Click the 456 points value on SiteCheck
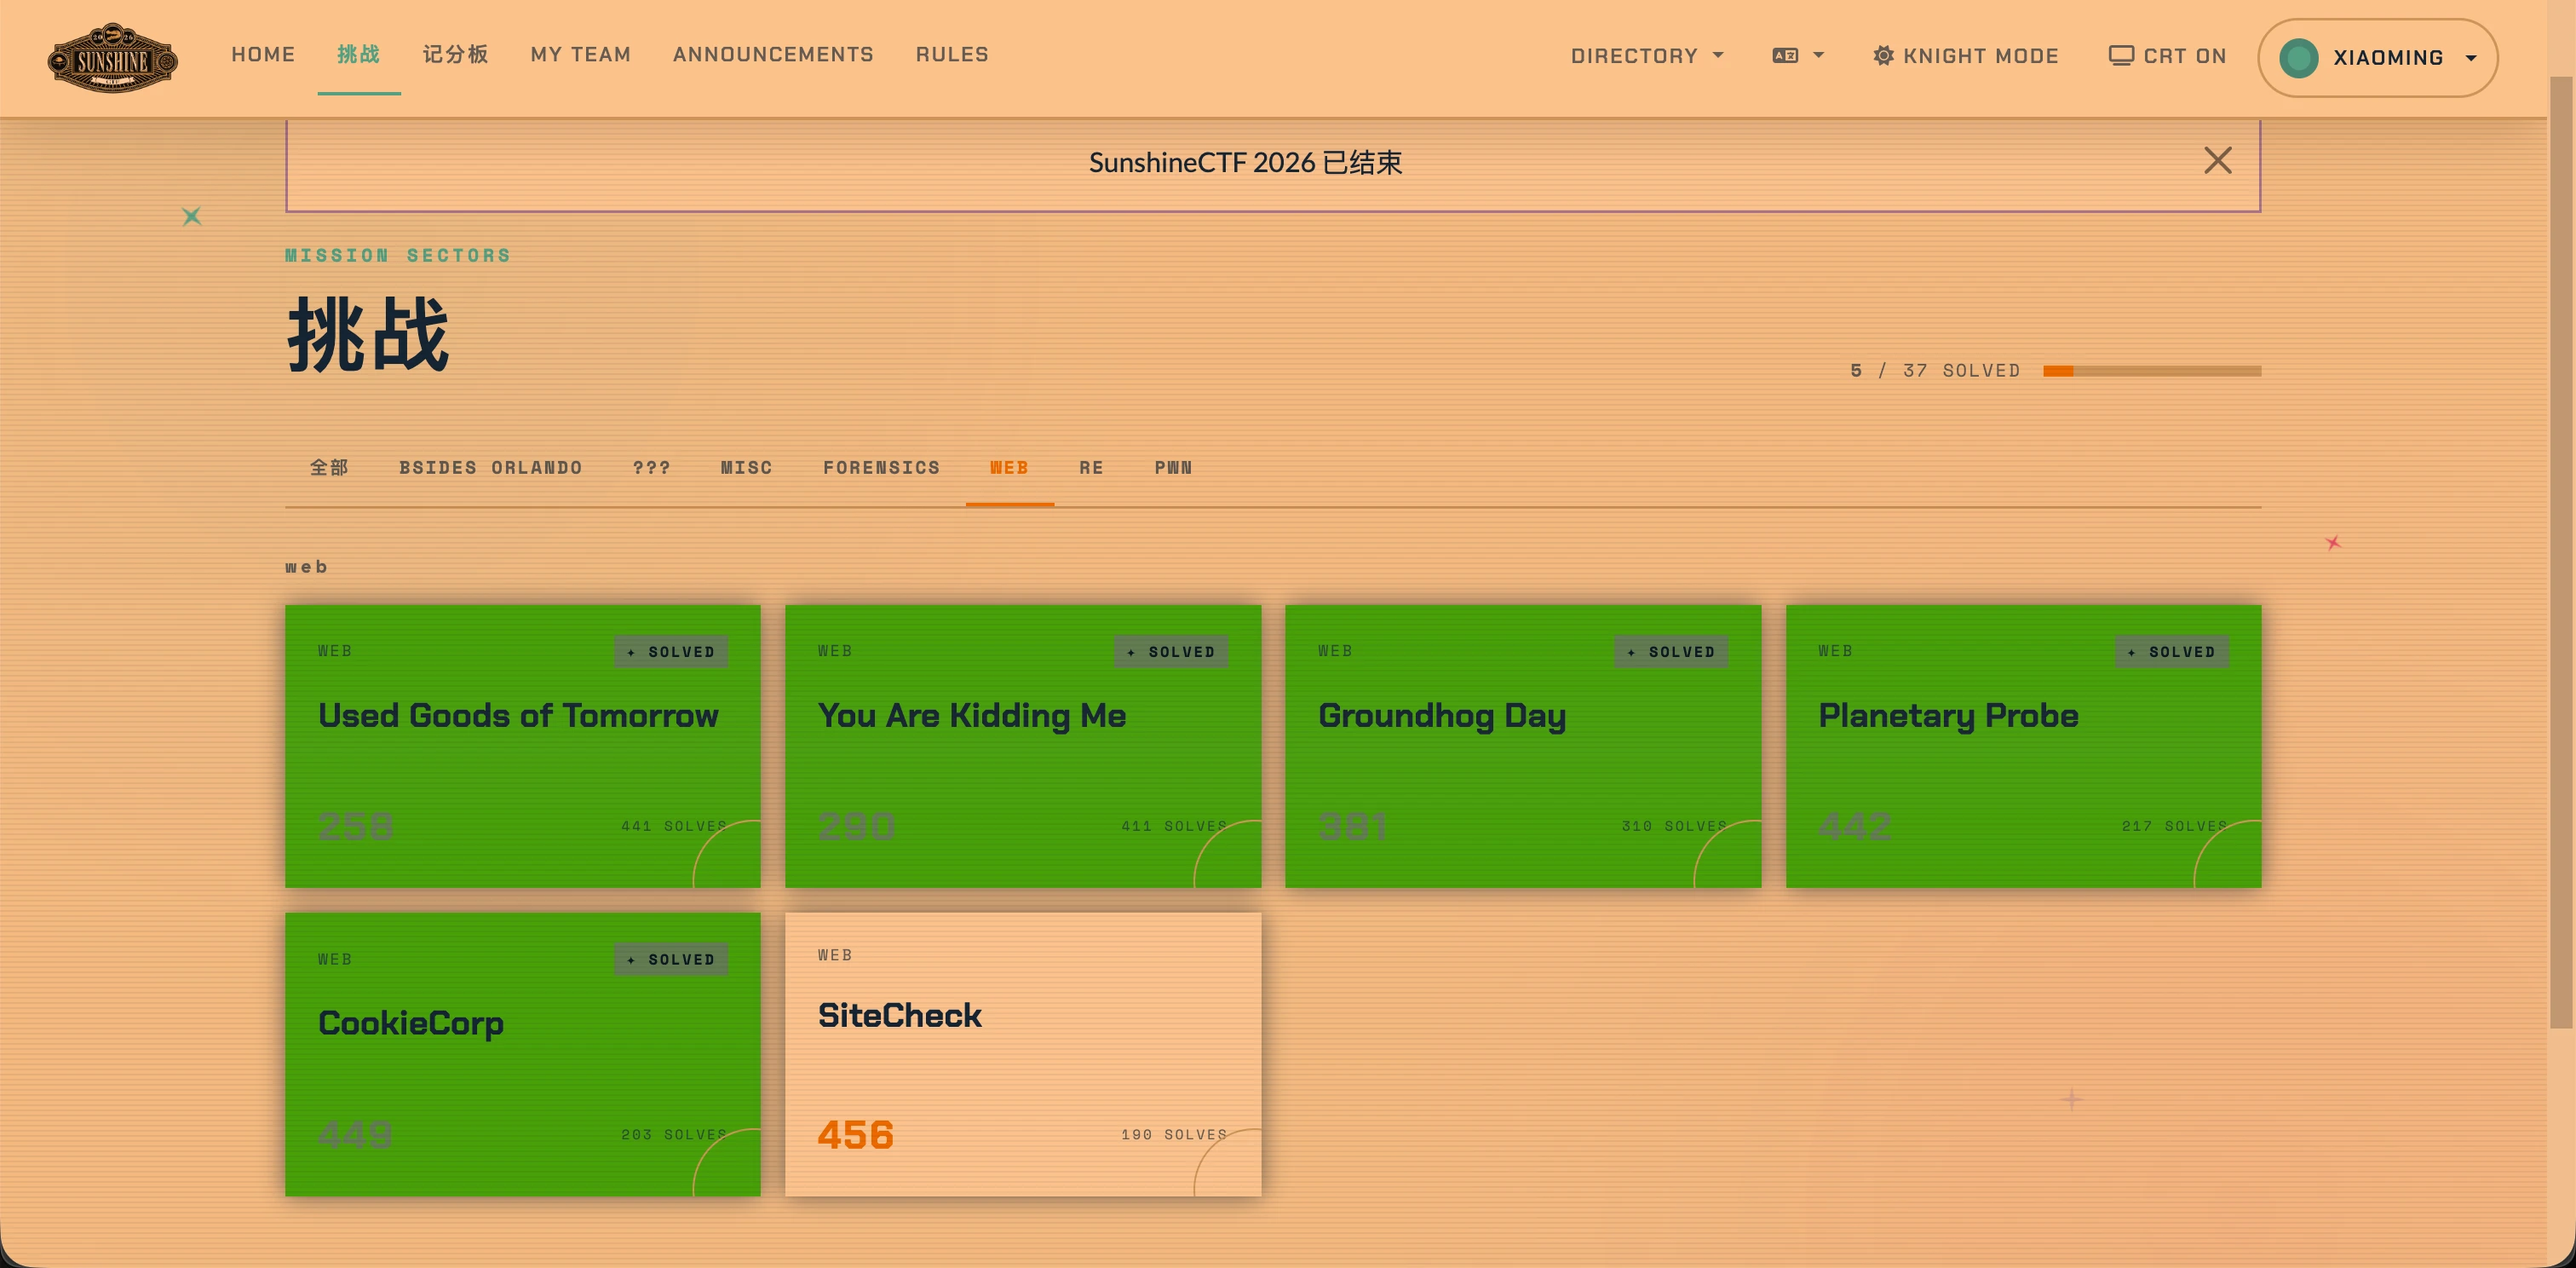 [x=855, y=1135]
